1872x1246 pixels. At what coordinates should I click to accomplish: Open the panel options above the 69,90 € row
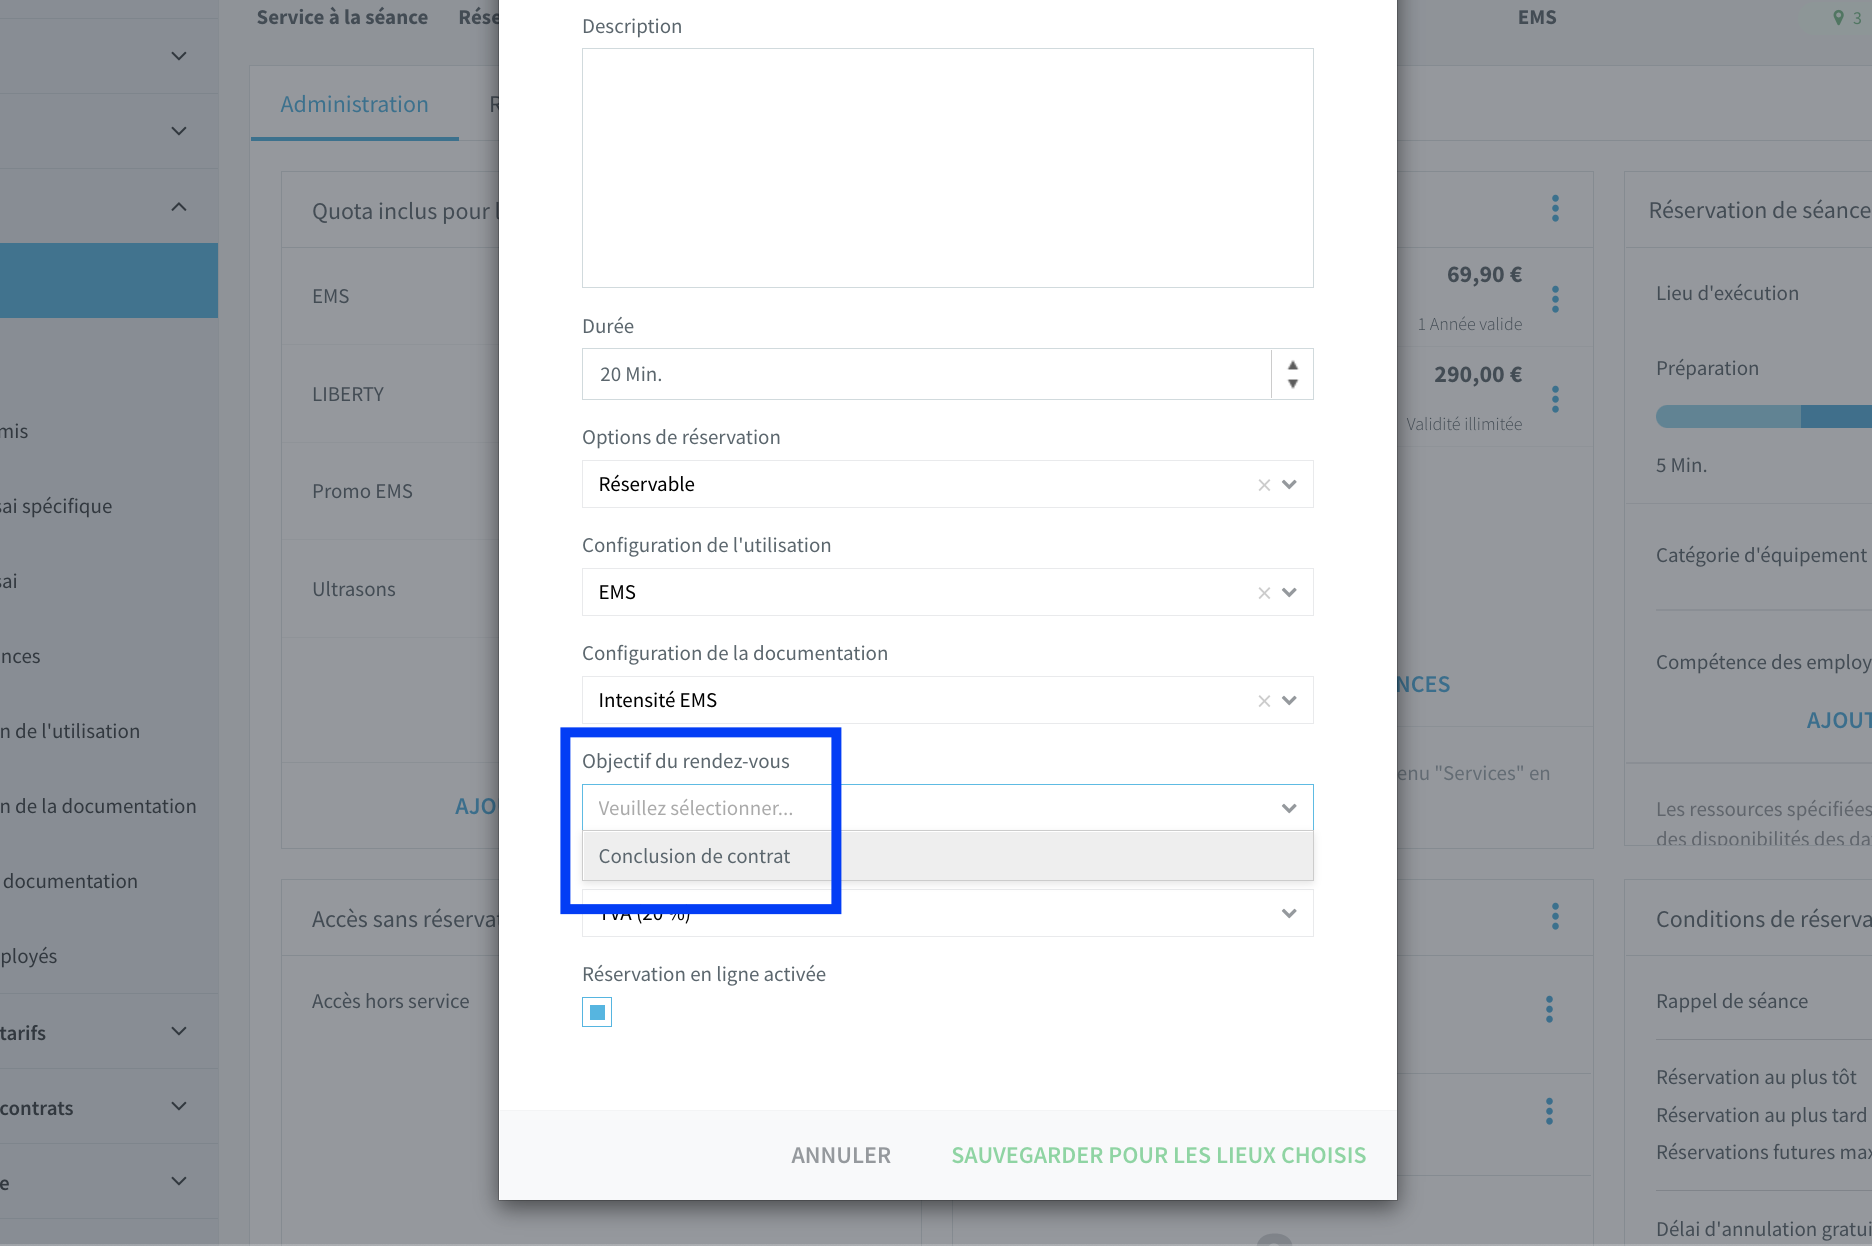(1555, 208)
